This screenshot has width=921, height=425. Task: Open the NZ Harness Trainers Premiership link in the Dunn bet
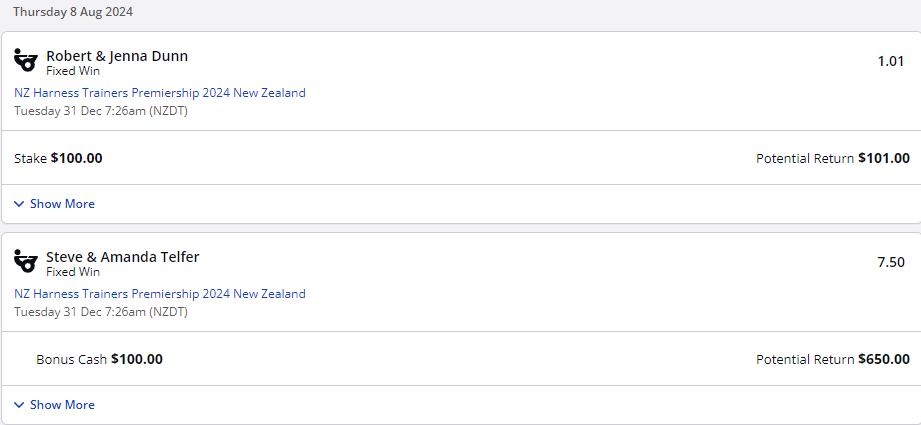(160, 93)
